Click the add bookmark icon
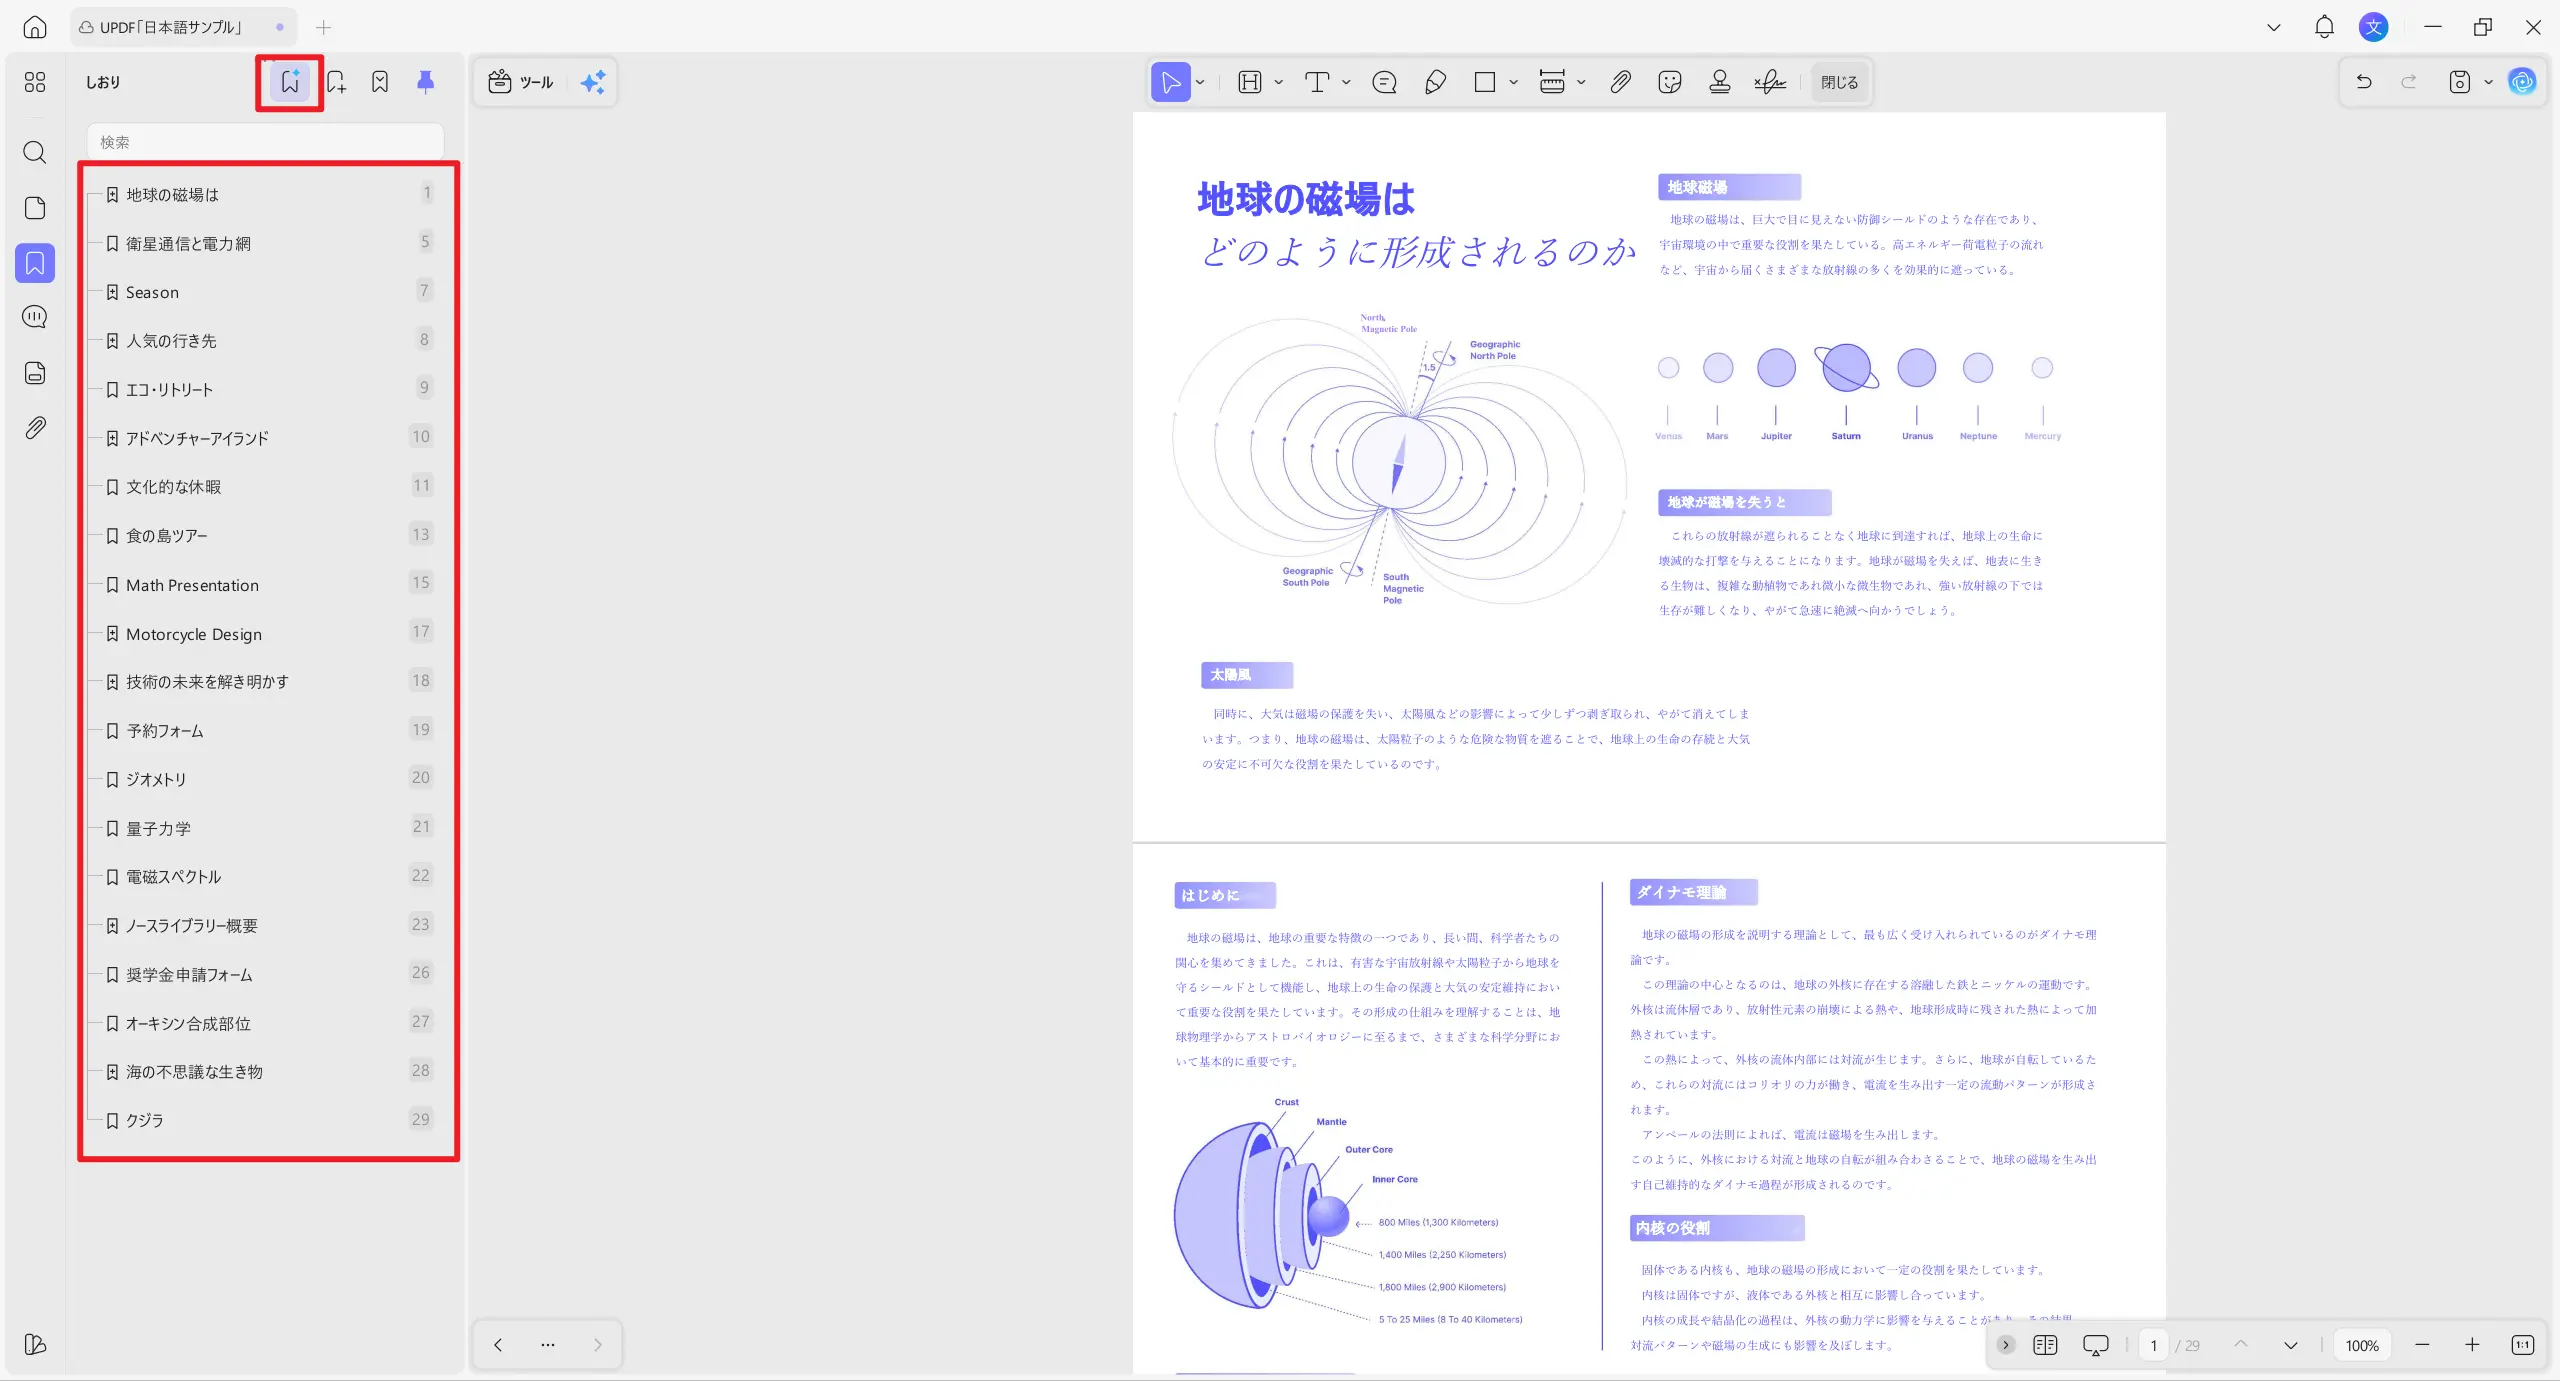The width and height of the screenshot is (2560, 1381). tap(336, 82)
